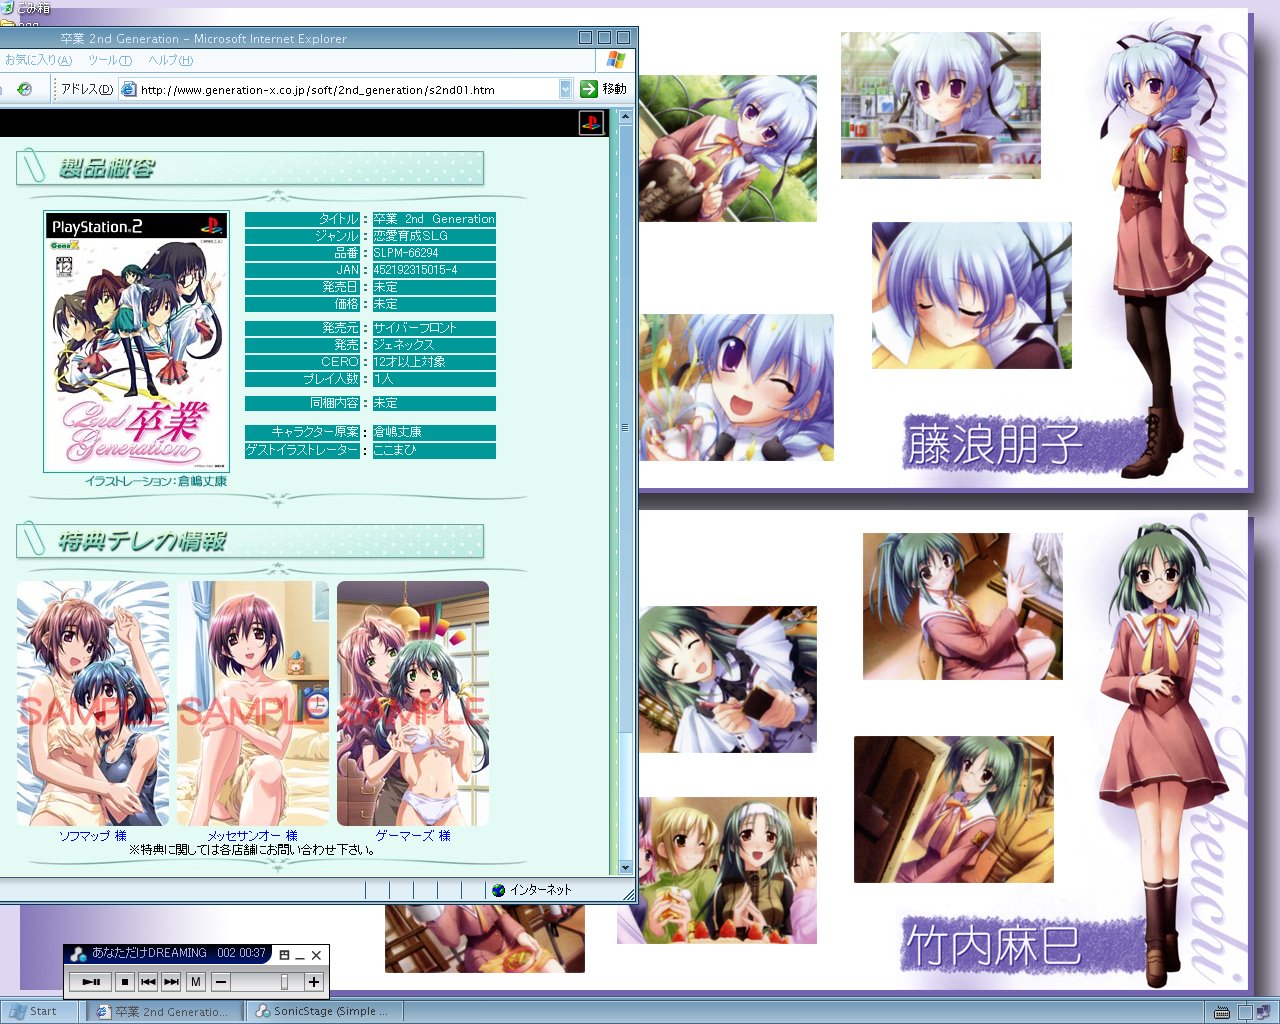1280x1024 pixels.
Task: Switch SonicStage mini player to full view mode
Action: [x=284, y=955]
